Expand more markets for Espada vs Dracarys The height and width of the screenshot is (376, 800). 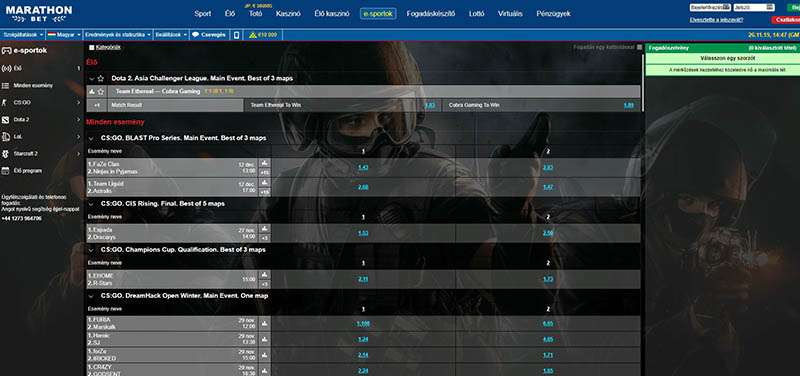coord(264,238)
